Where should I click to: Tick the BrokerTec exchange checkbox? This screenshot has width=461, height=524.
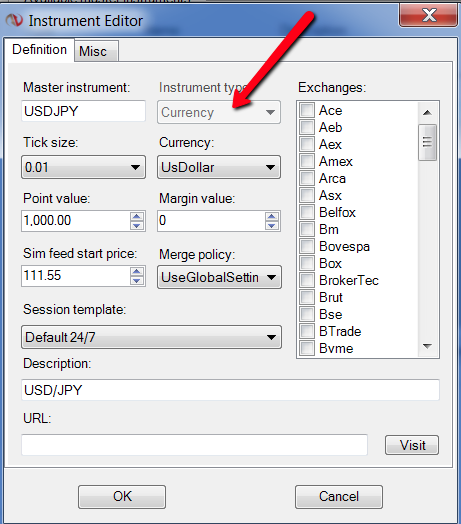(x=307, y=280)
